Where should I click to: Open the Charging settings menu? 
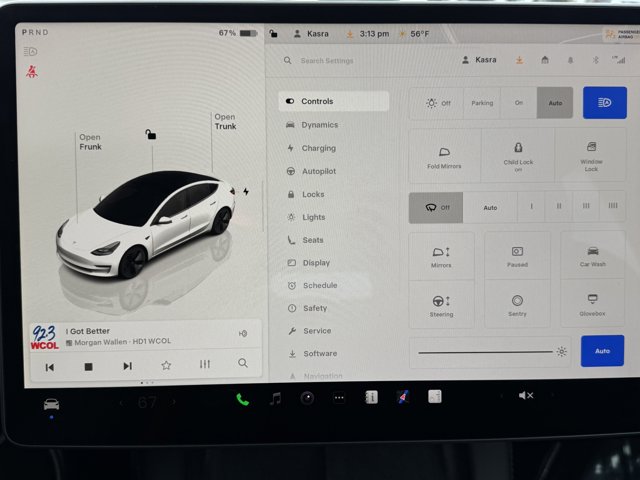(x=311, y=148)
